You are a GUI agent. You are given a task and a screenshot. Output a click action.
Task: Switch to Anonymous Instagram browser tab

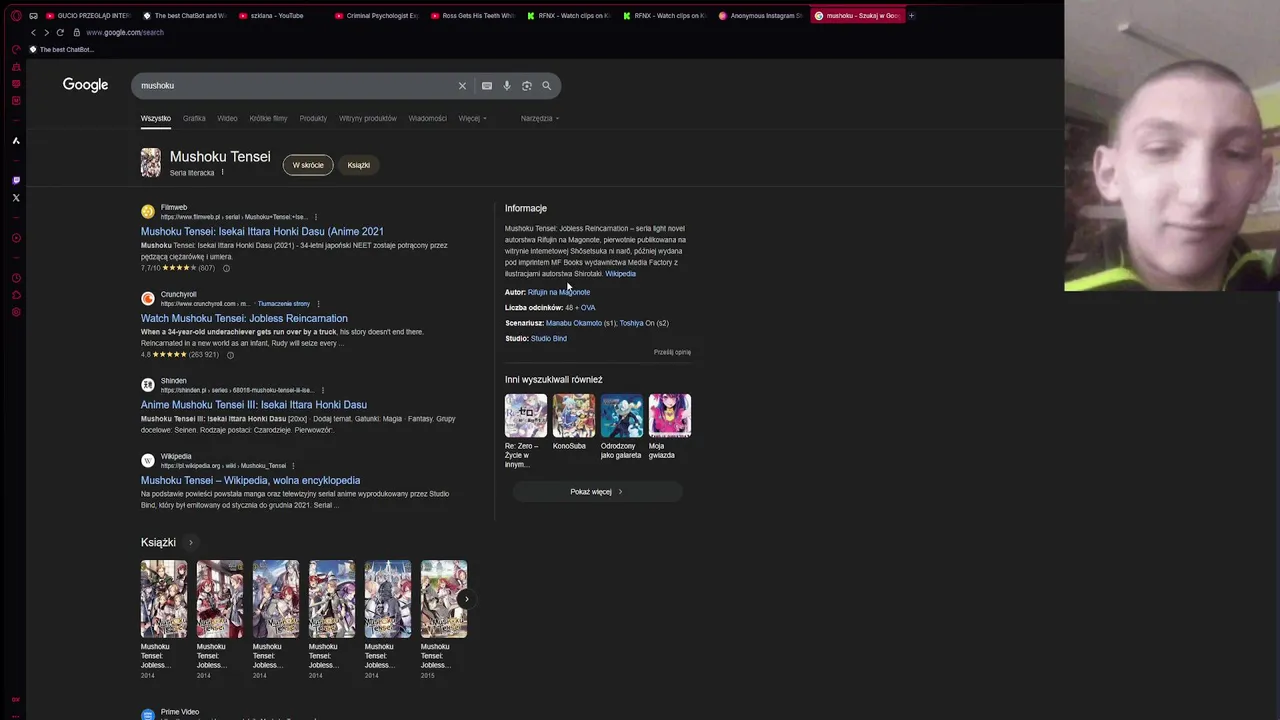761,15
